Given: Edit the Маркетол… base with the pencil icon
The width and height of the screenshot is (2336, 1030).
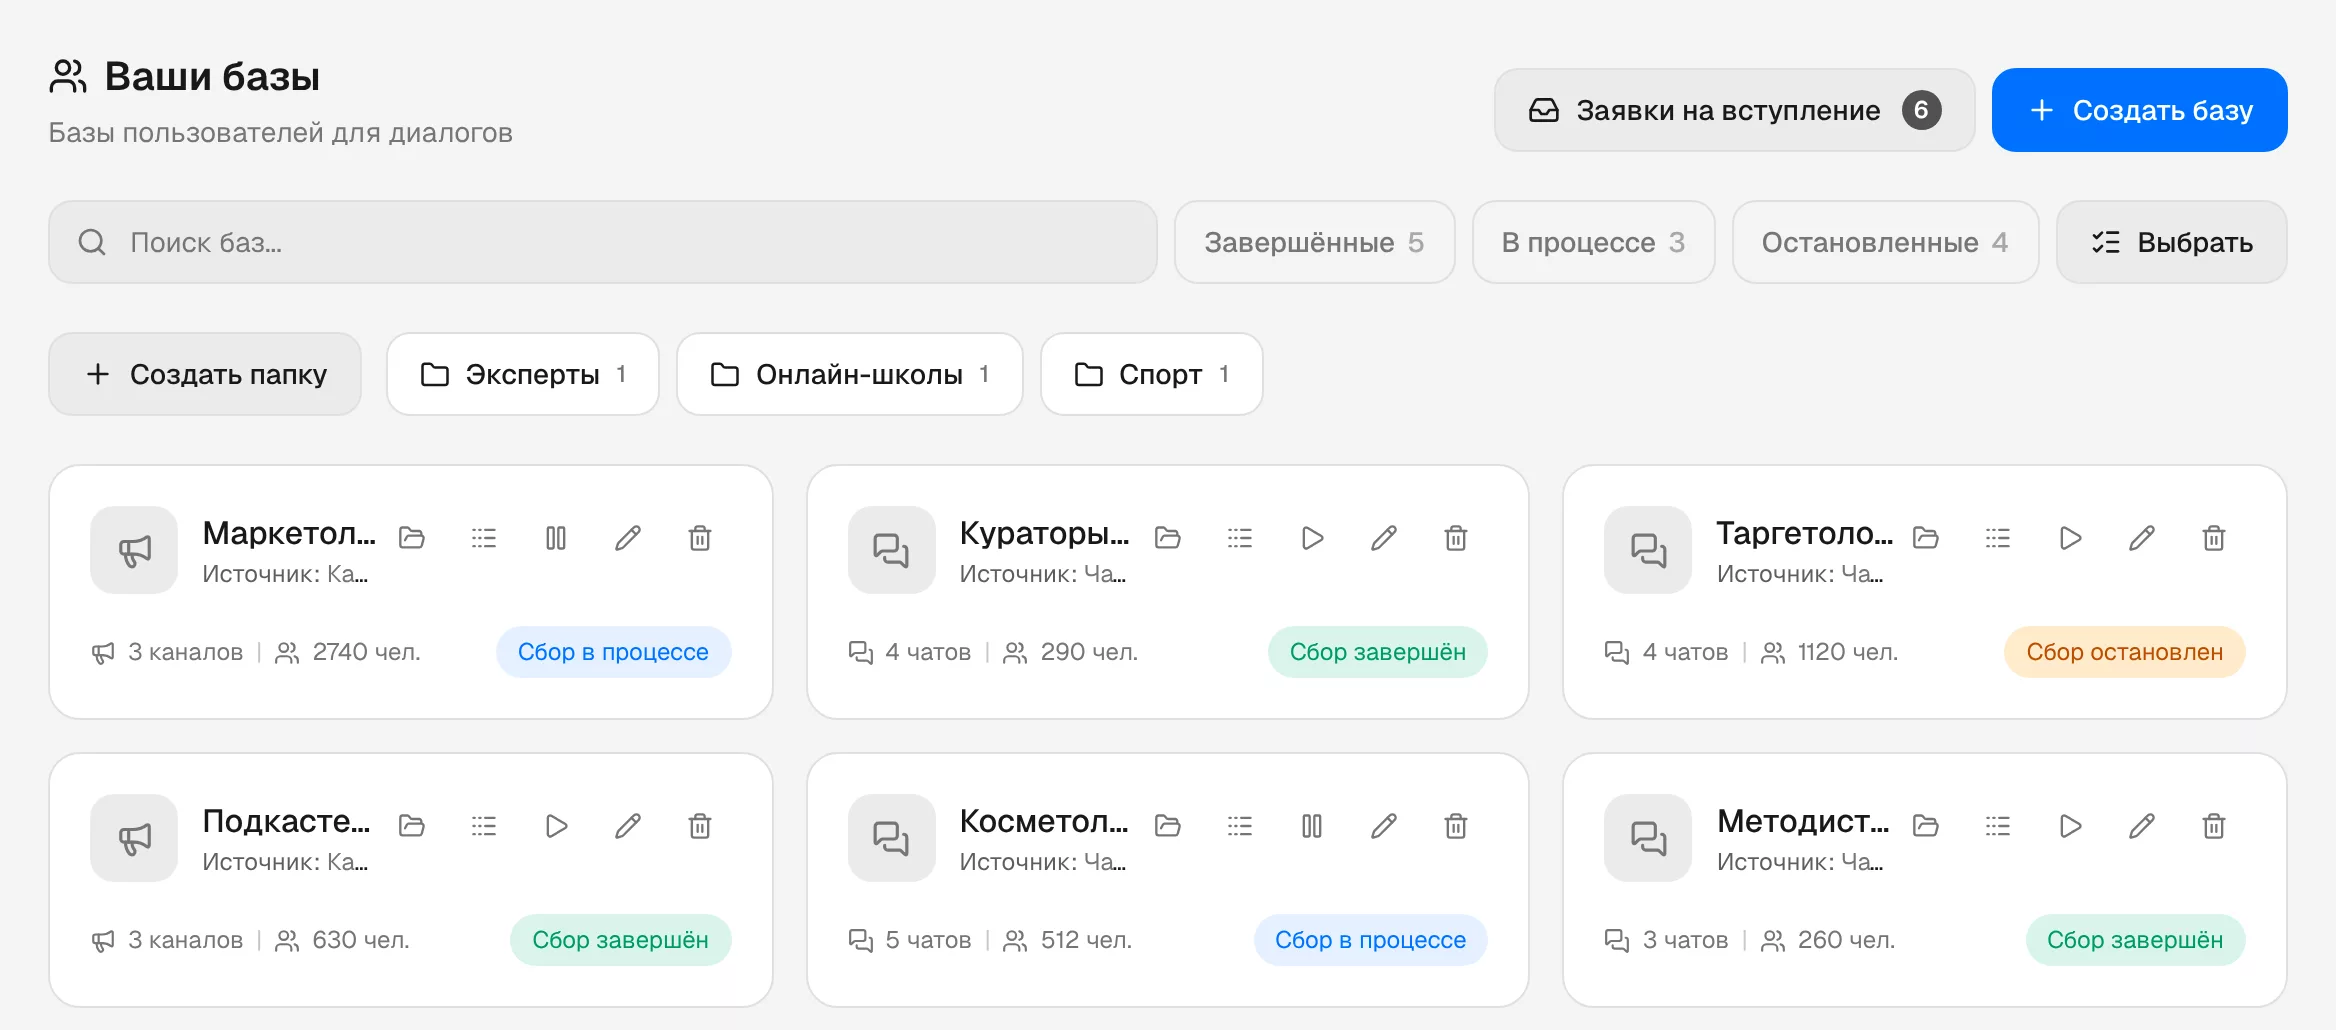Looking at the screenshot, I should click(628, 539).
